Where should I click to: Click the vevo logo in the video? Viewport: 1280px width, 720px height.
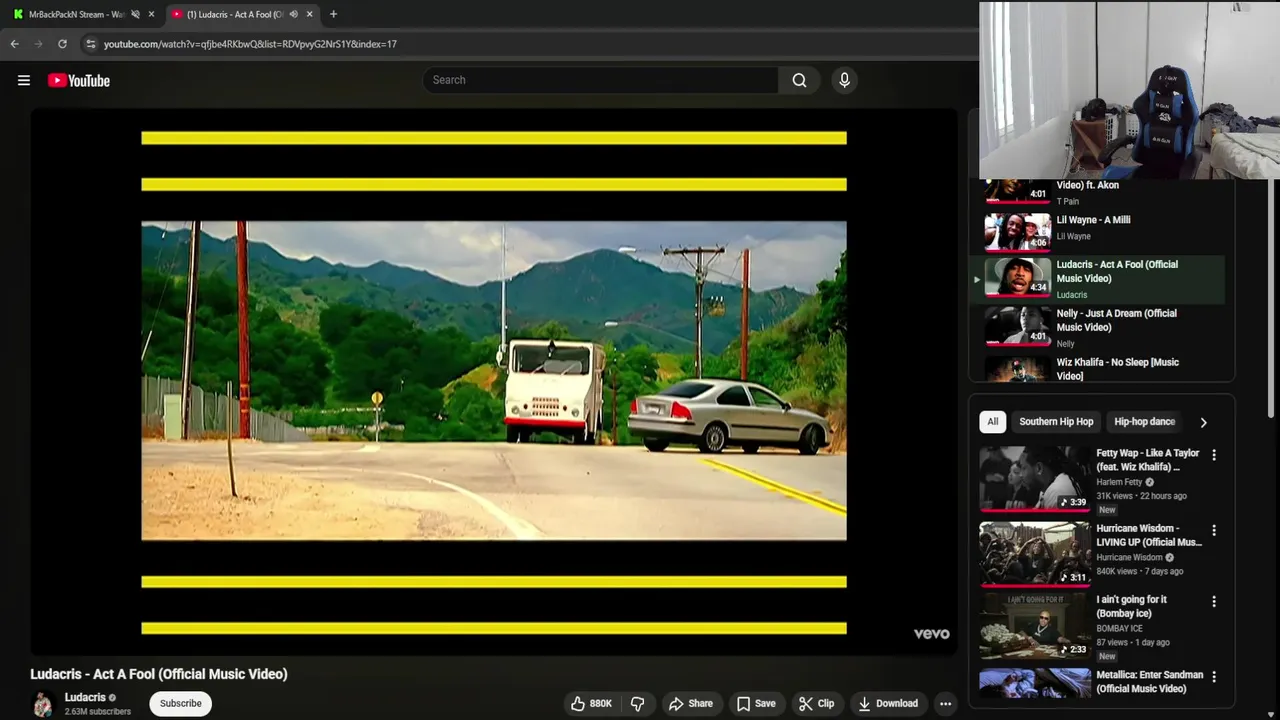931,634
